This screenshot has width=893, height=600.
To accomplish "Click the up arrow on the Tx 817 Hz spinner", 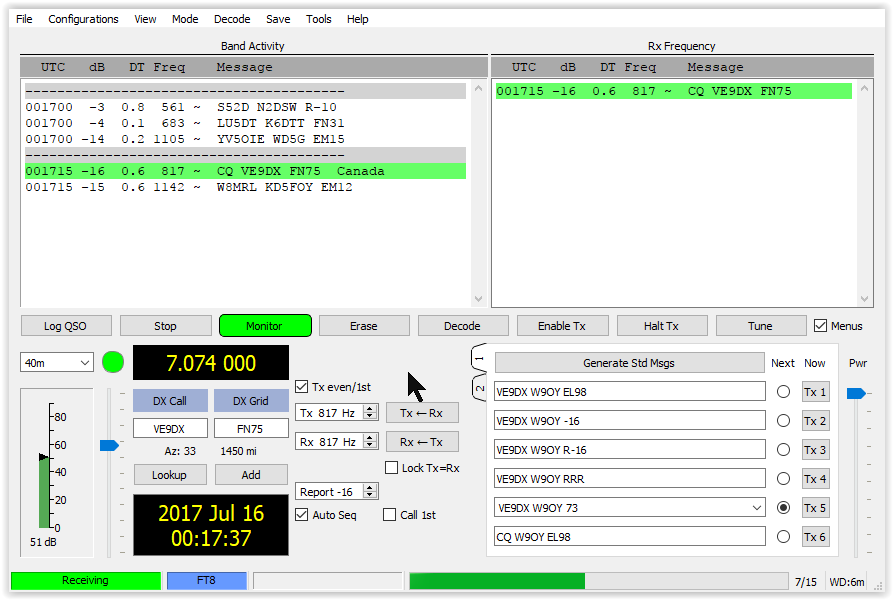I will 371,408.
